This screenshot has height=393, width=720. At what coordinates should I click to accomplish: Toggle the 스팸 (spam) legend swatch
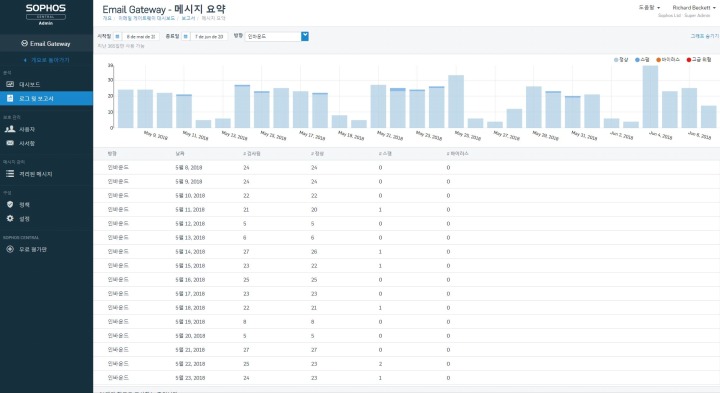(637, 60)
